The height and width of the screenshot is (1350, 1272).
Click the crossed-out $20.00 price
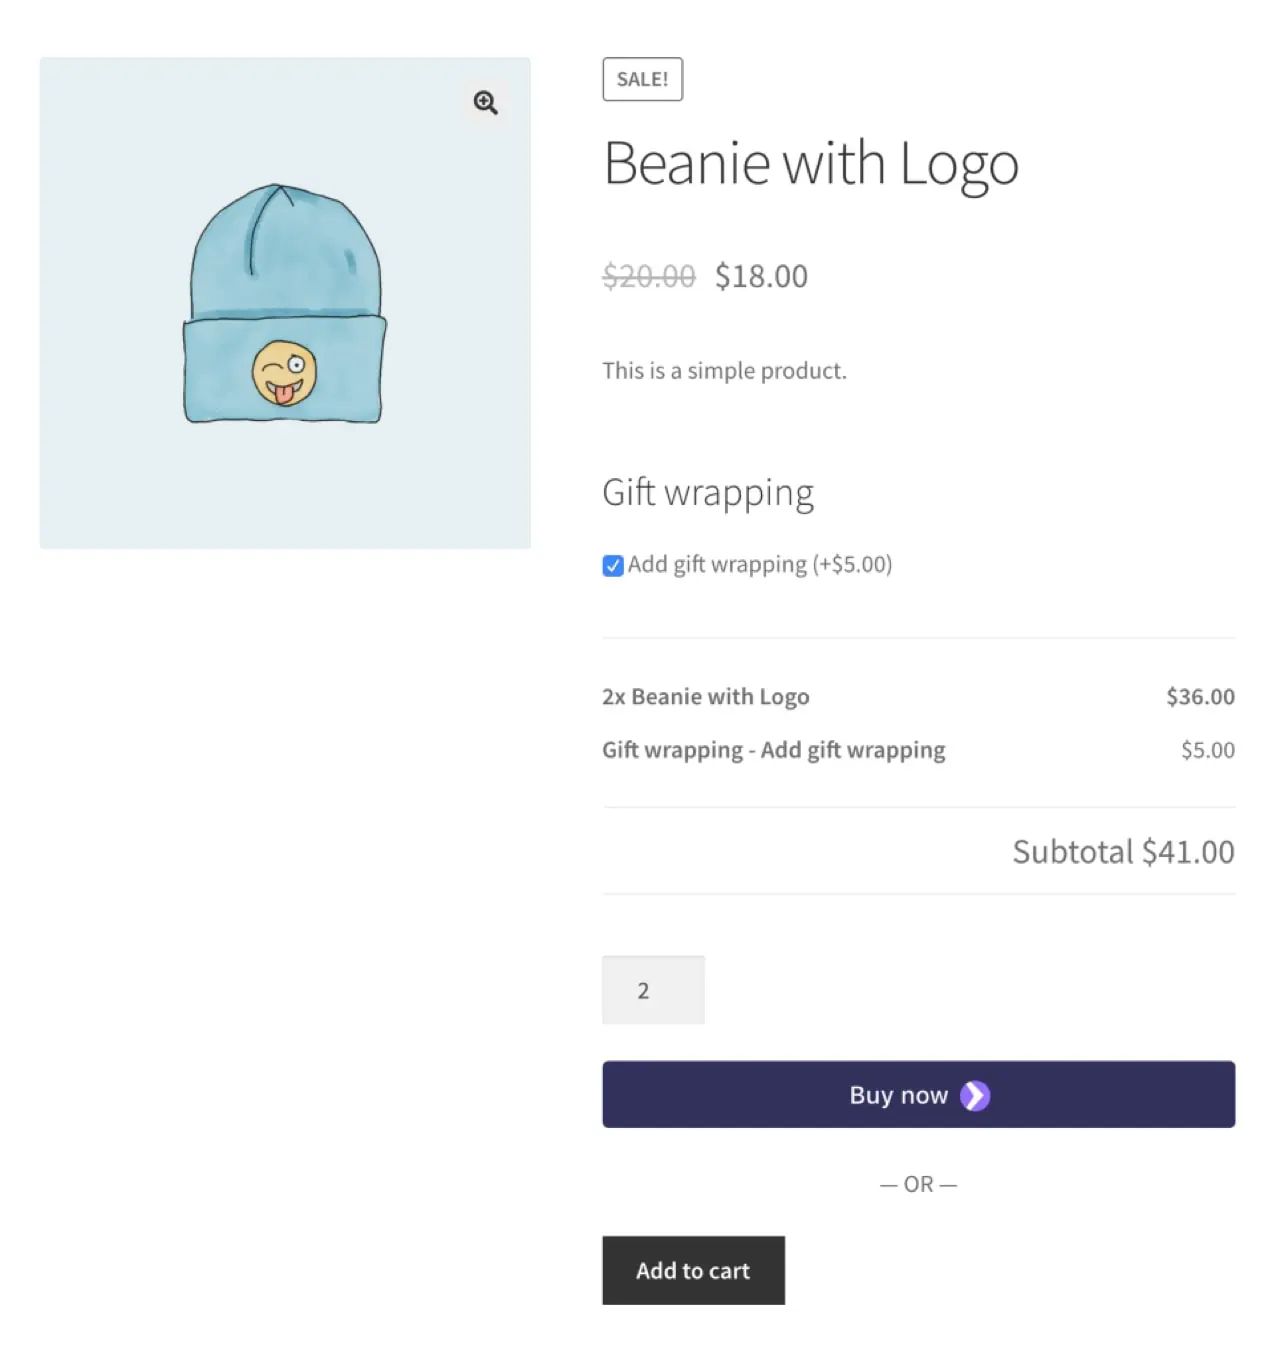click(648, 276)
